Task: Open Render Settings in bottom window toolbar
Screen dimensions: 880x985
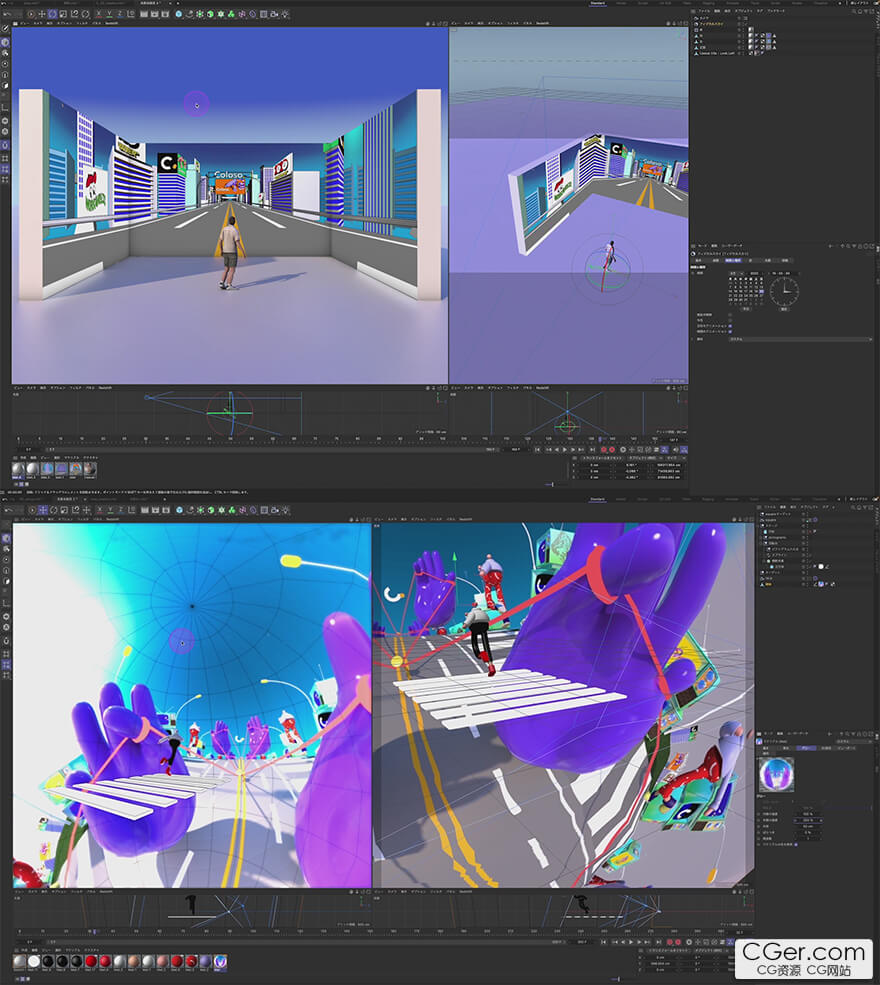Action: 166,509
